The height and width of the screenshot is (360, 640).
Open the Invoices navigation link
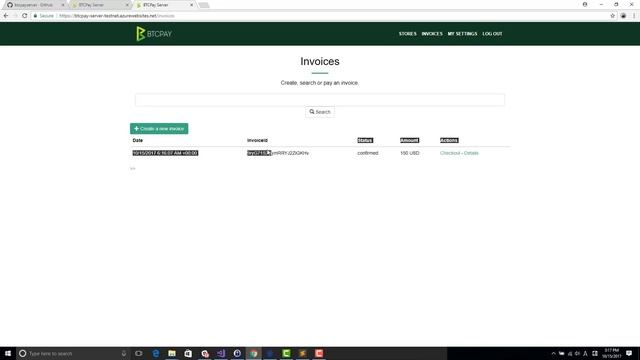[x=432, y=34]
